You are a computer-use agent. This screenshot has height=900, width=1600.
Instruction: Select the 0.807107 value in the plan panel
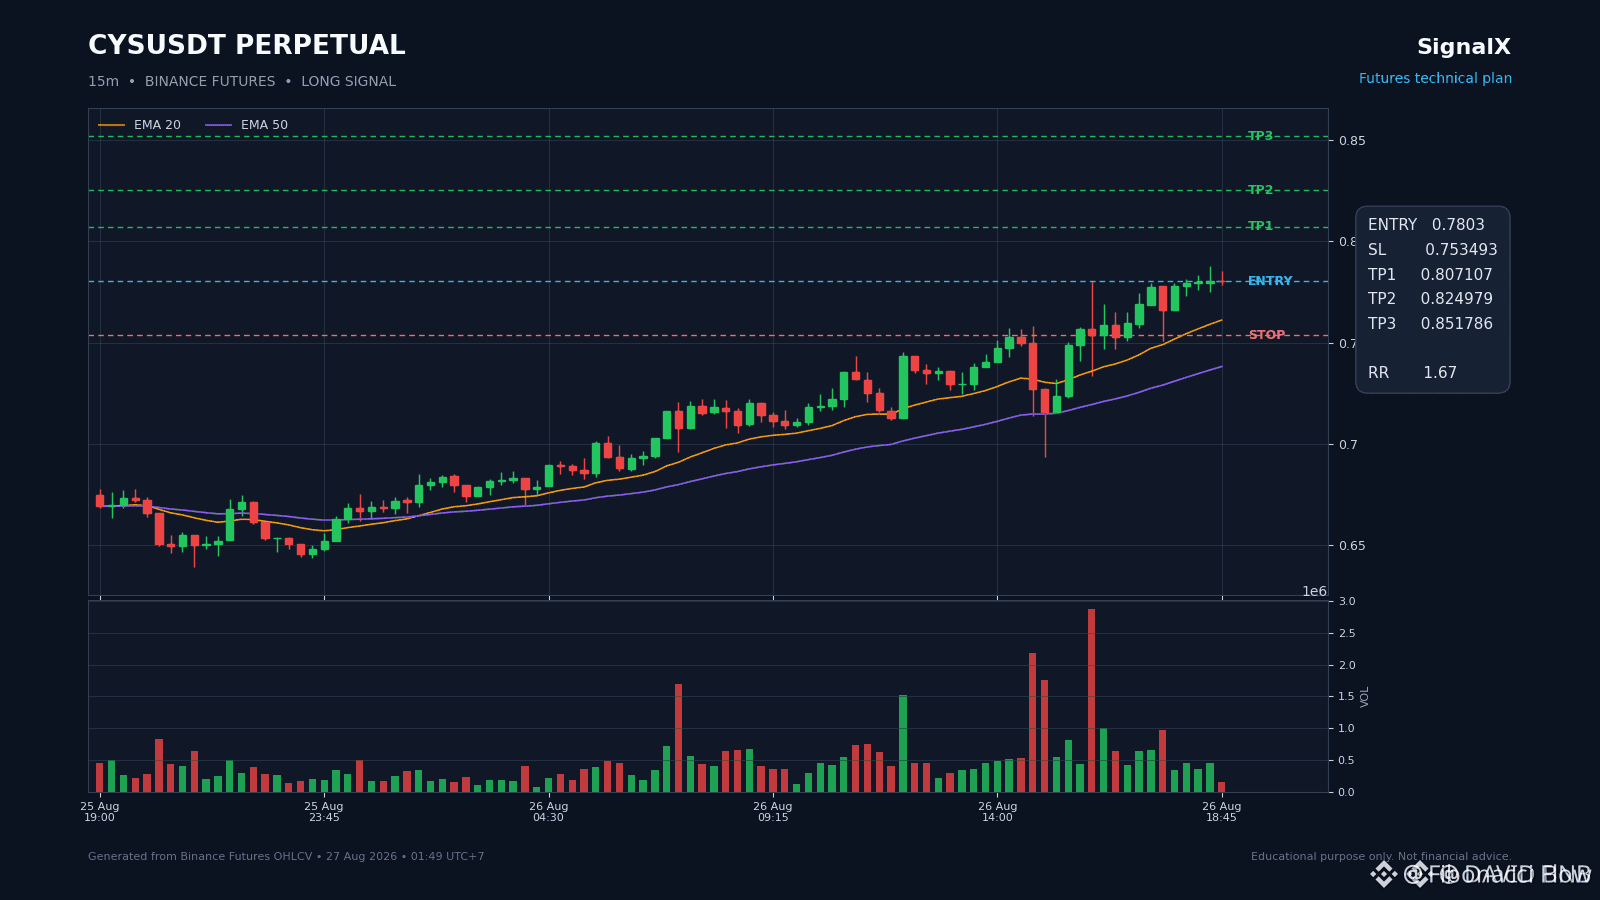[x=1456, y=275]
